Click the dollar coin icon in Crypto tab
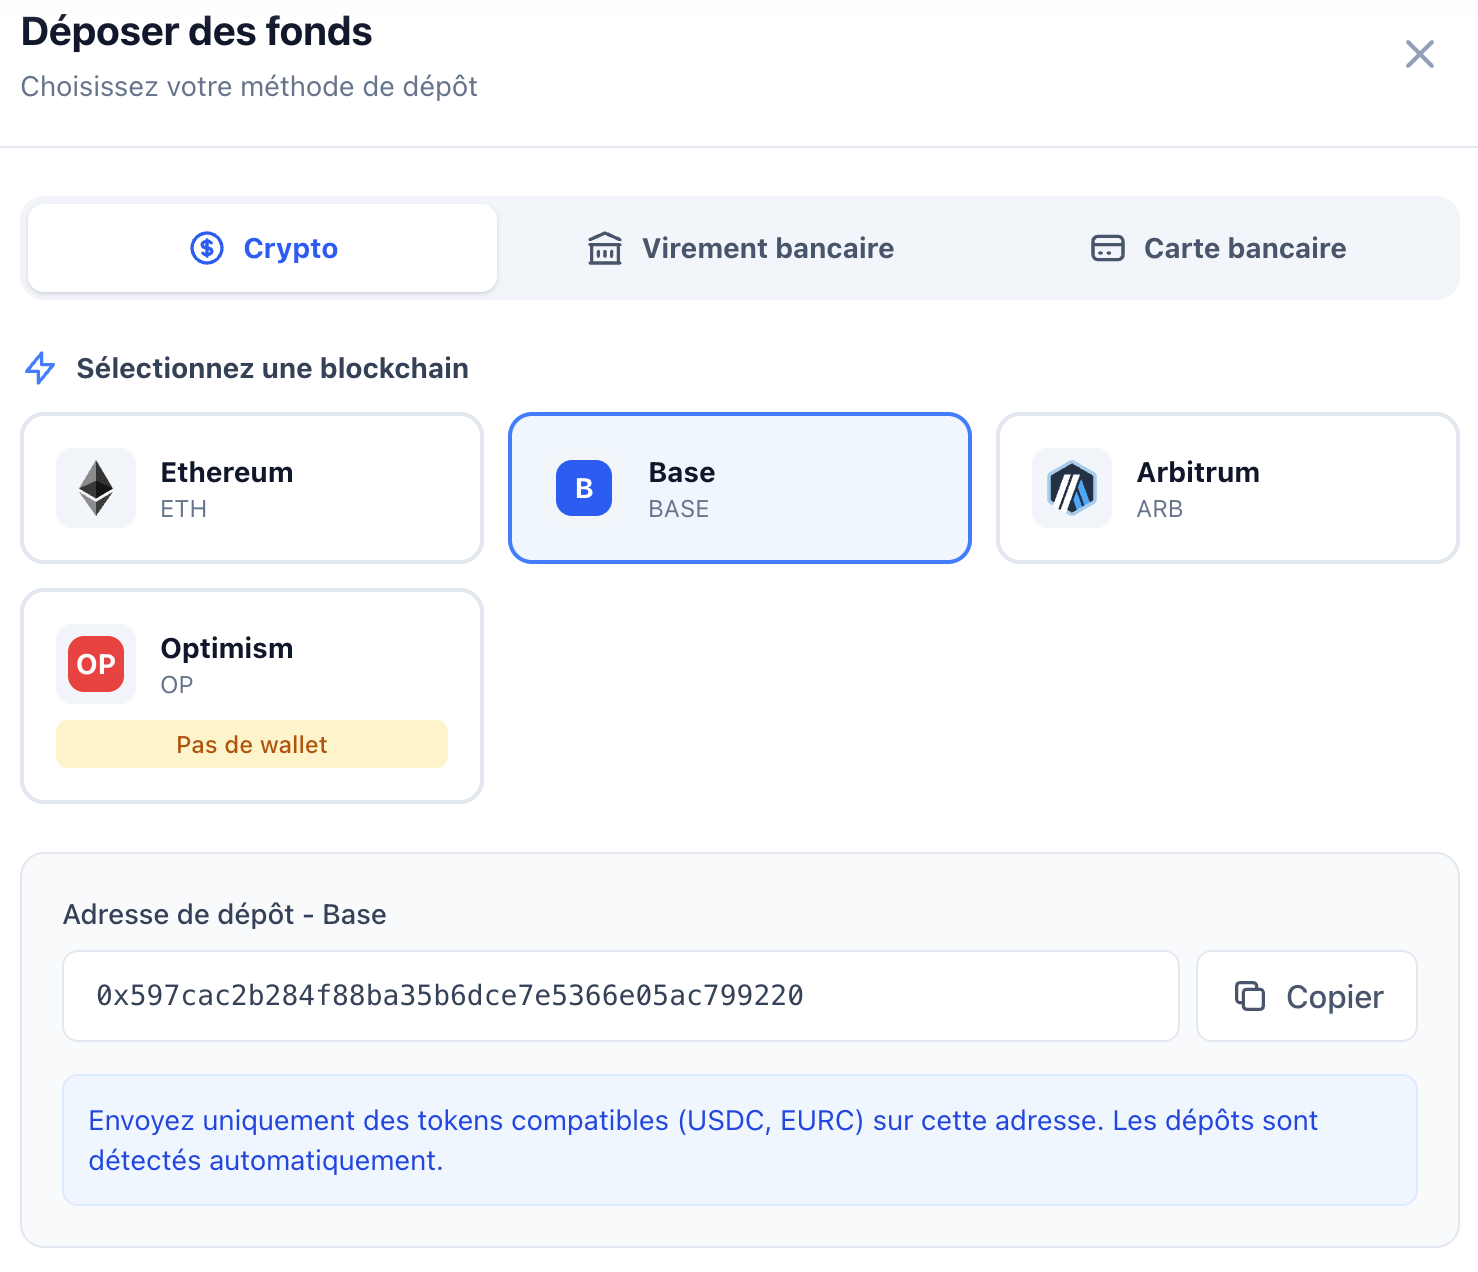 tap(207, 248)
